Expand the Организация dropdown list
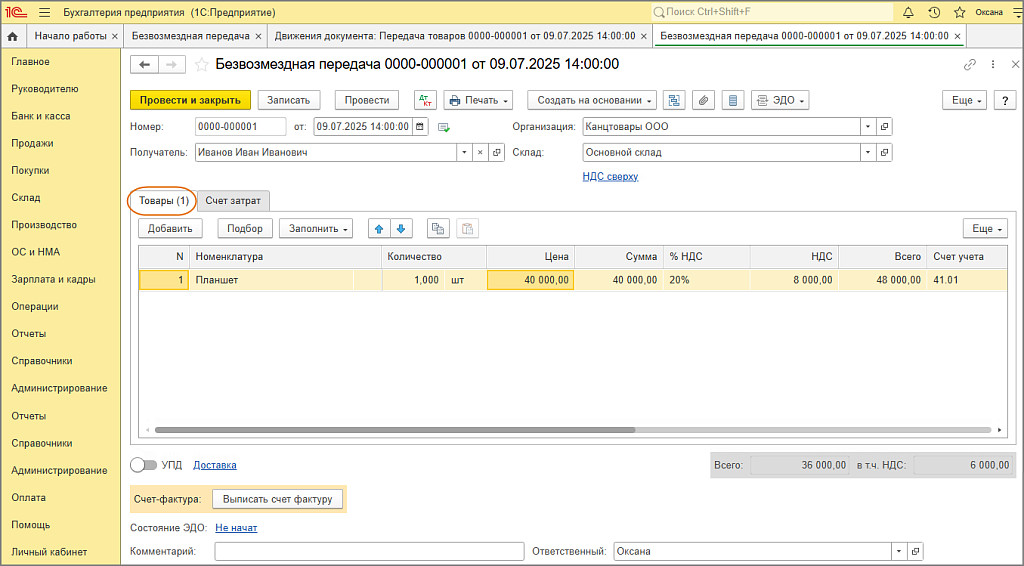This screenshot has height=566, width=1024. (867, 127)
